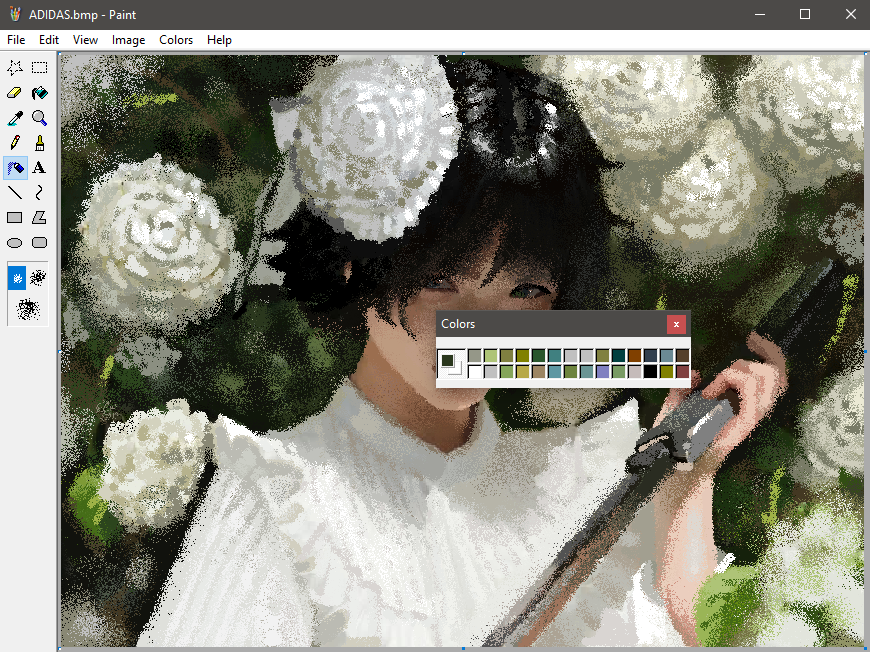Image resolution: width=870 pixels, height=652 pixels.
Task: Choose the Pencil tool
Action: coord(15,143)
